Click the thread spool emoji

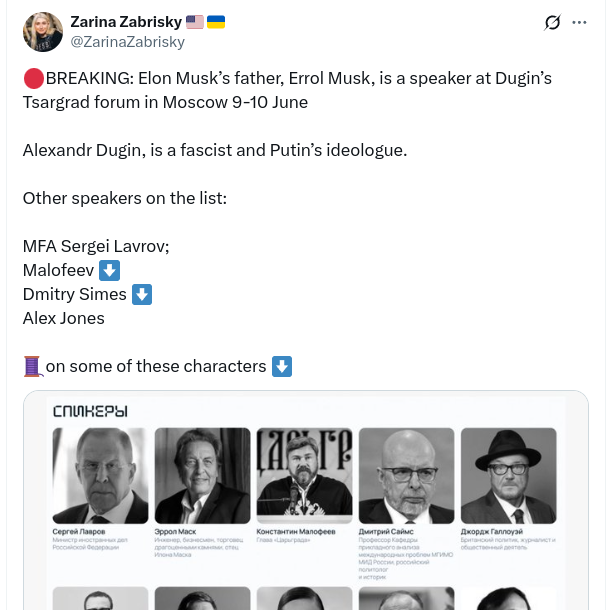coord(33,366)
